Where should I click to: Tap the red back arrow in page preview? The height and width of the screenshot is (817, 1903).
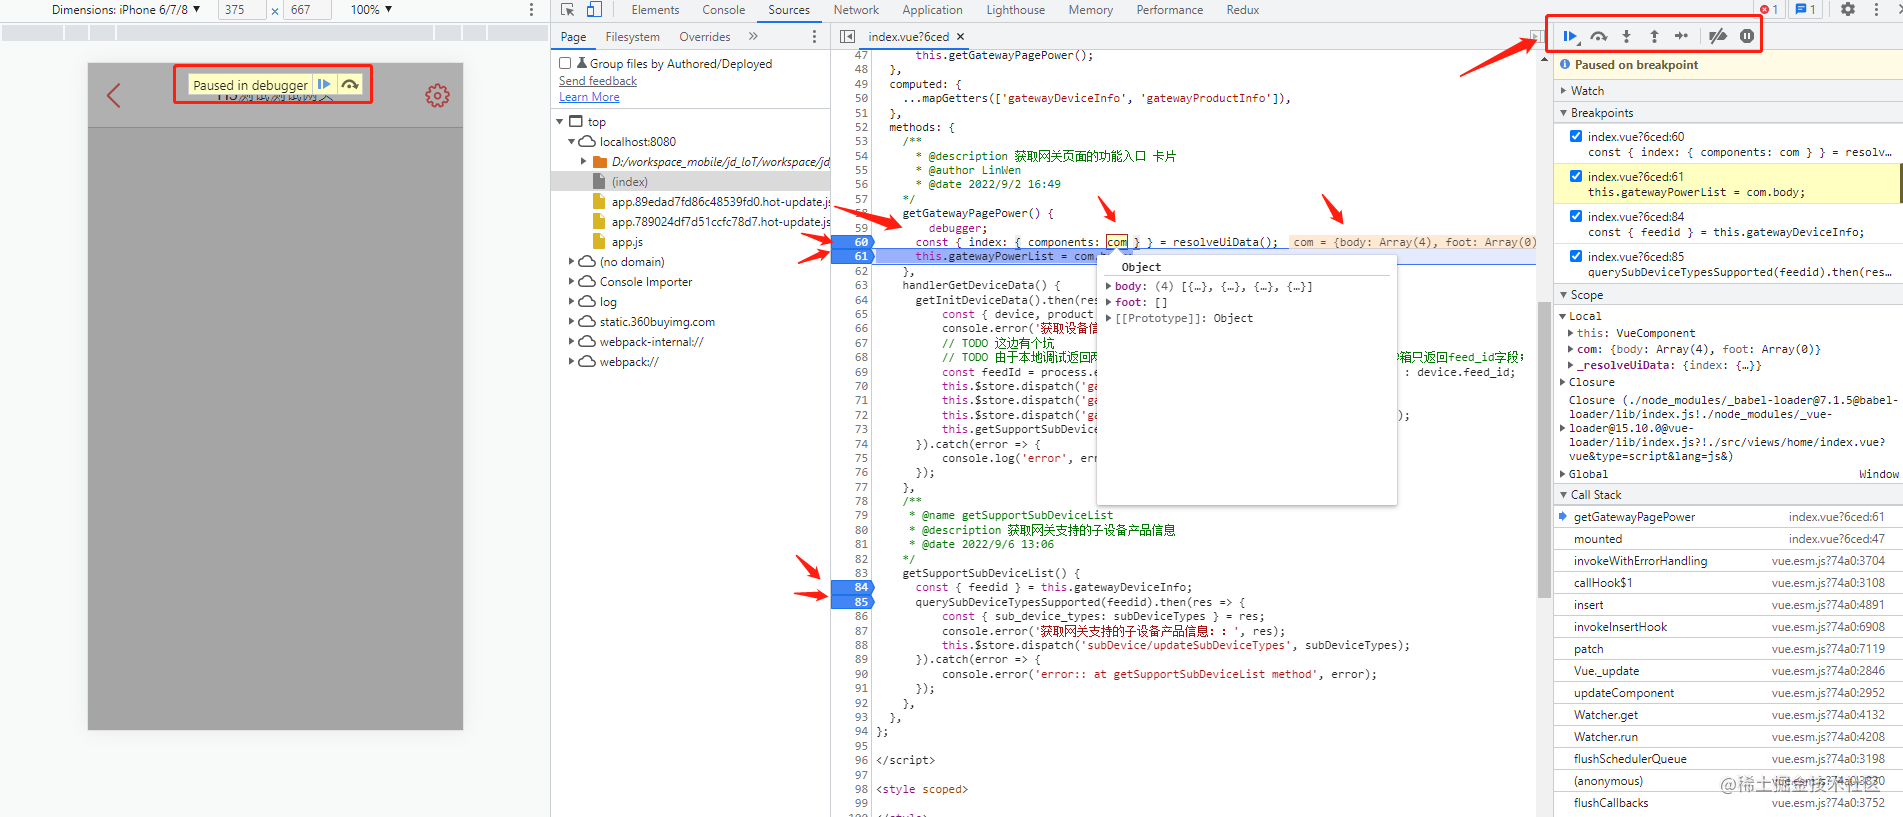[x=114, y=96]
